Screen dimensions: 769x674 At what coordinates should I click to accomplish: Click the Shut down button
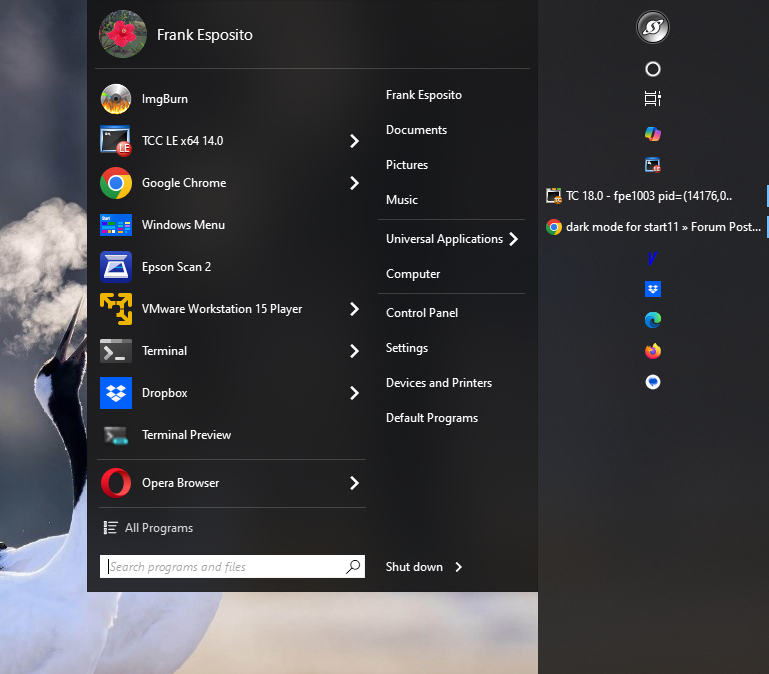pyautogui.click(x=414, y=567)
